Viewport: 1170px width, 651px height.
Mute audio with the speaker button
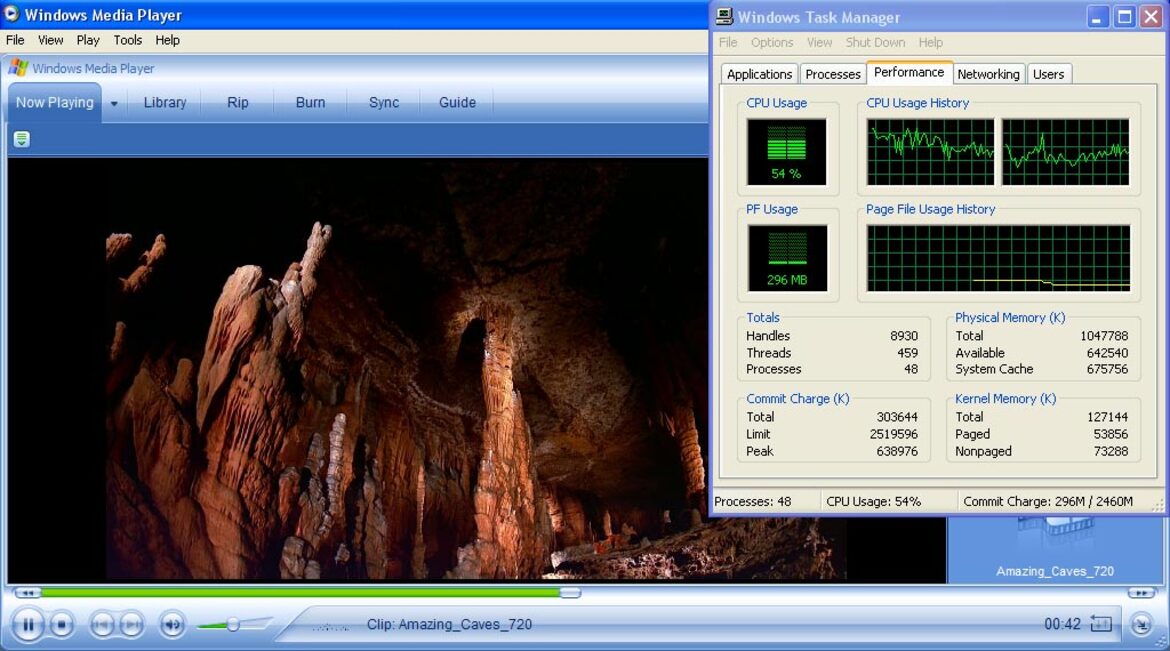coord(172,624)
